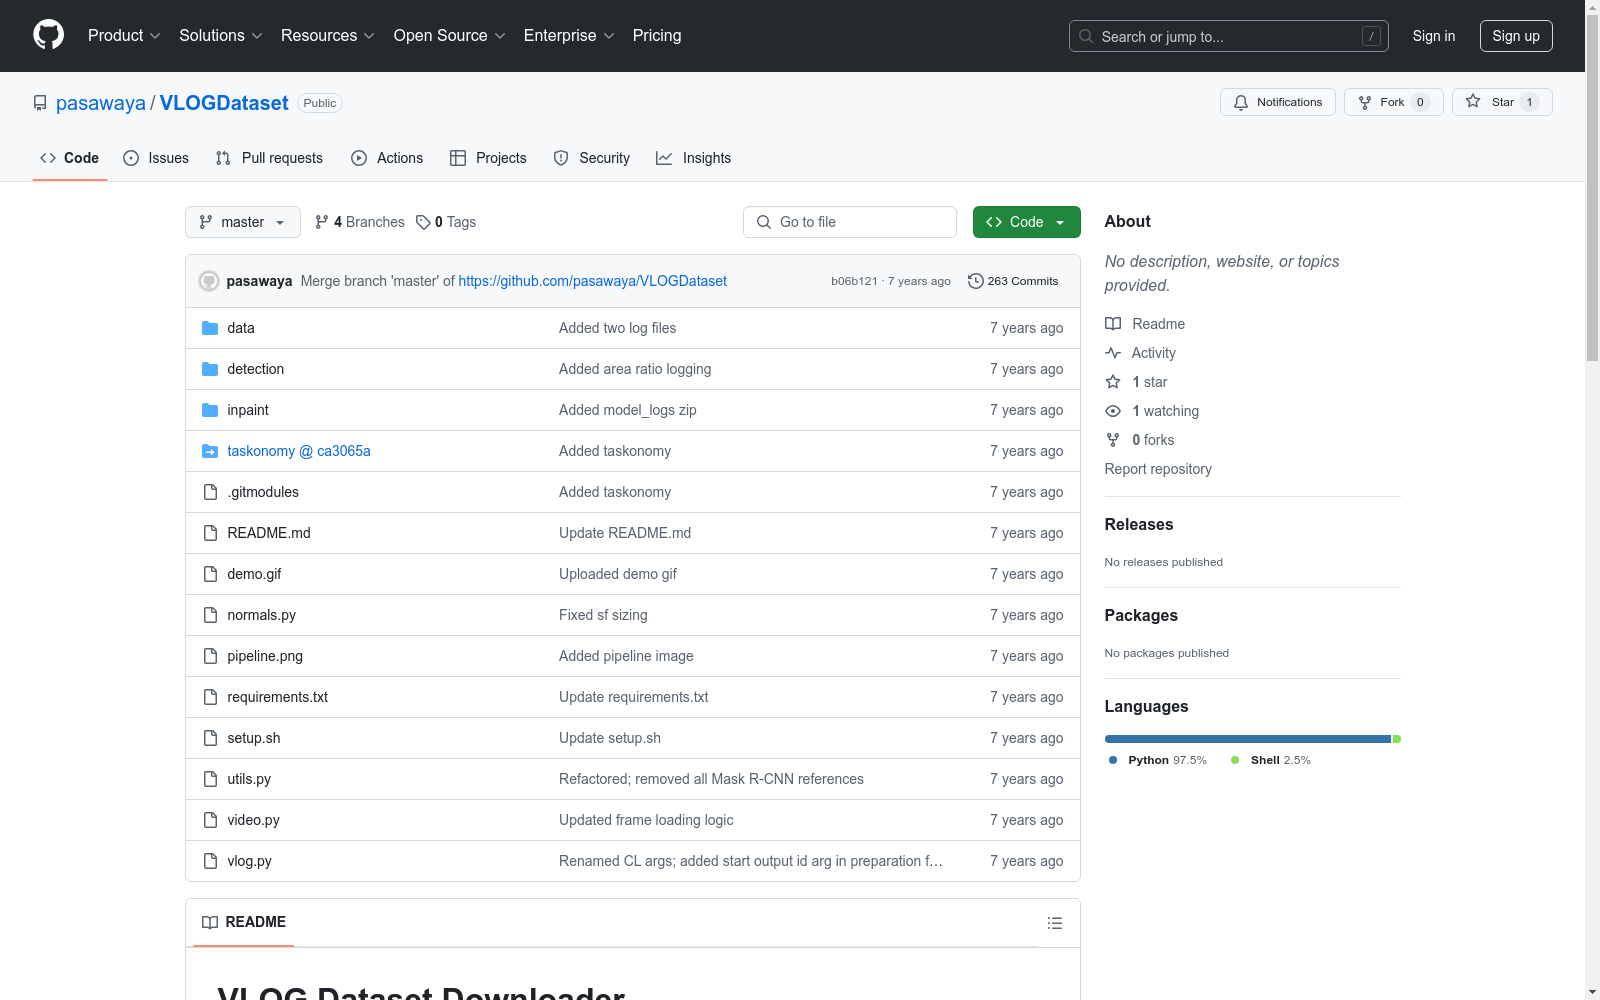The image size is (1600, 1000).
Task: Click the folder icon for inpaint
Action: pos(210,410)
